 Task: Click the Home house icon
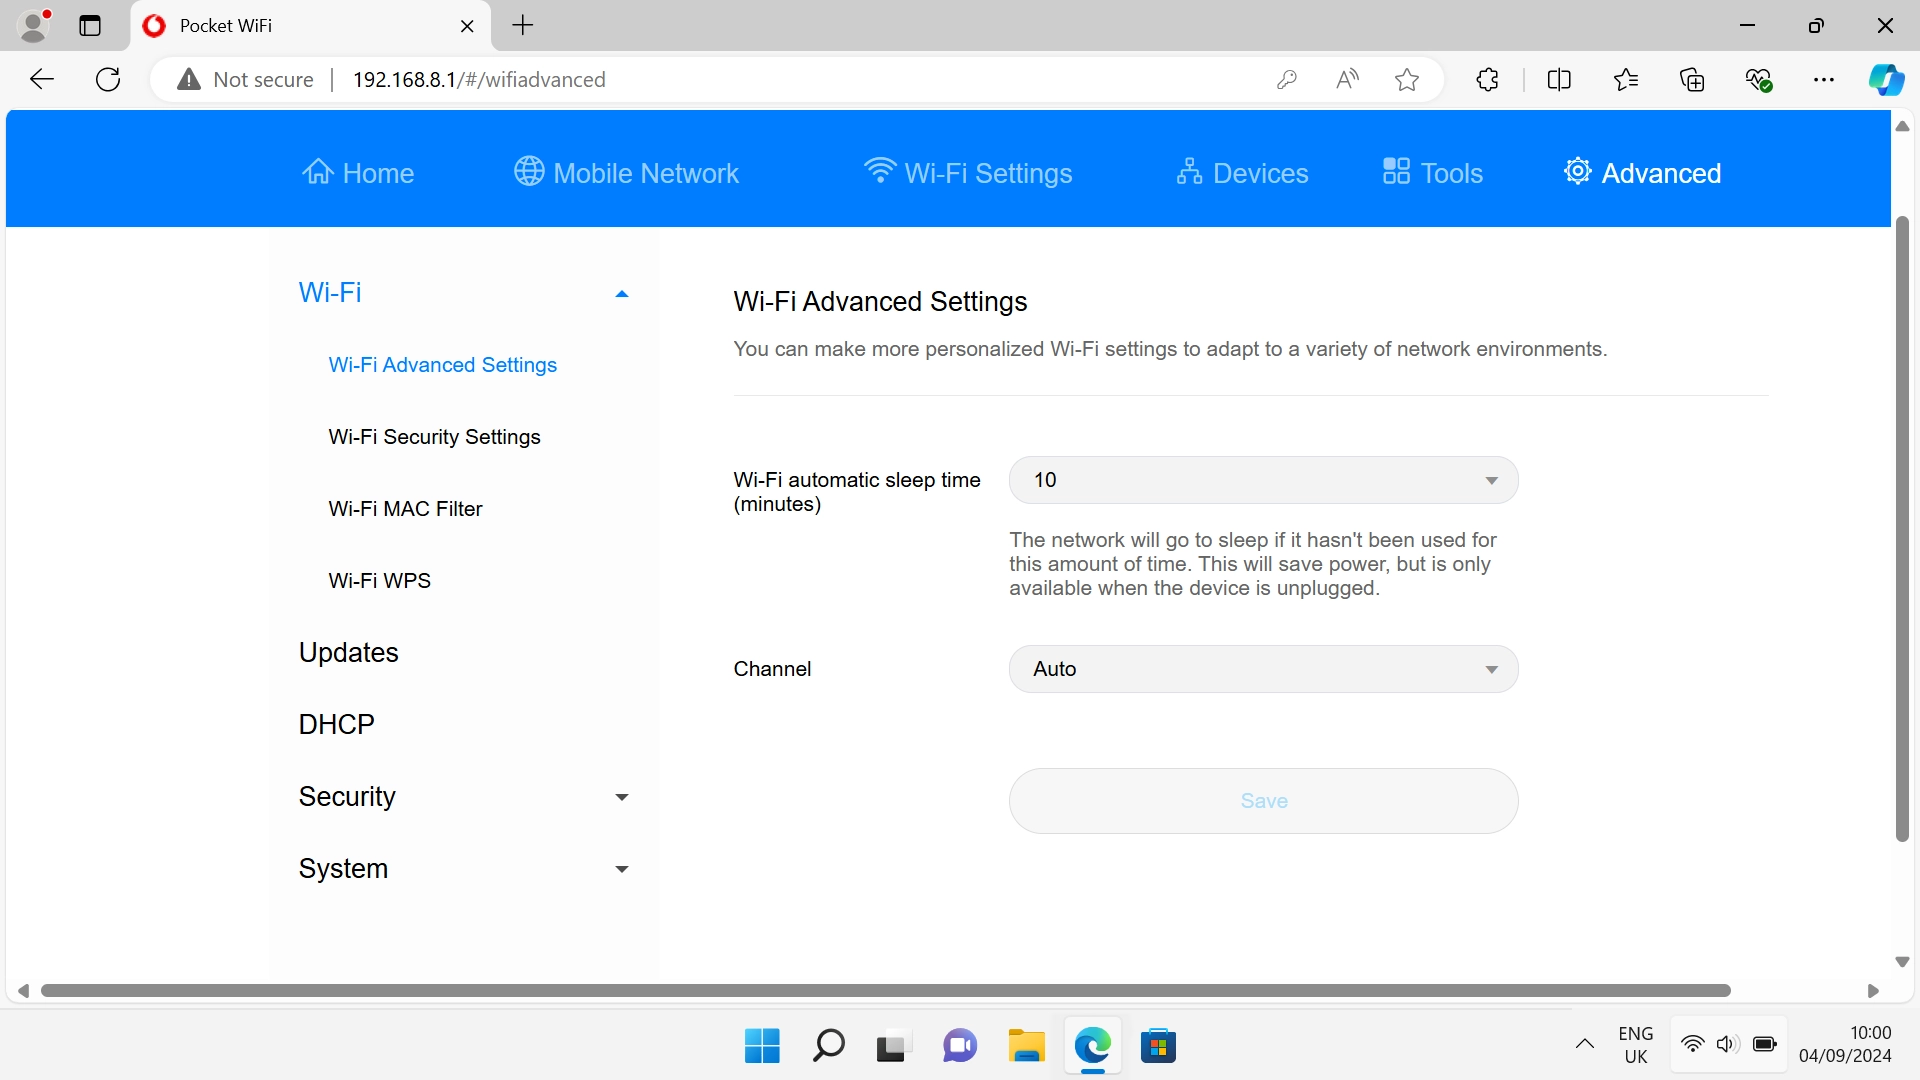pyautogui.click(x=318, y=172)
